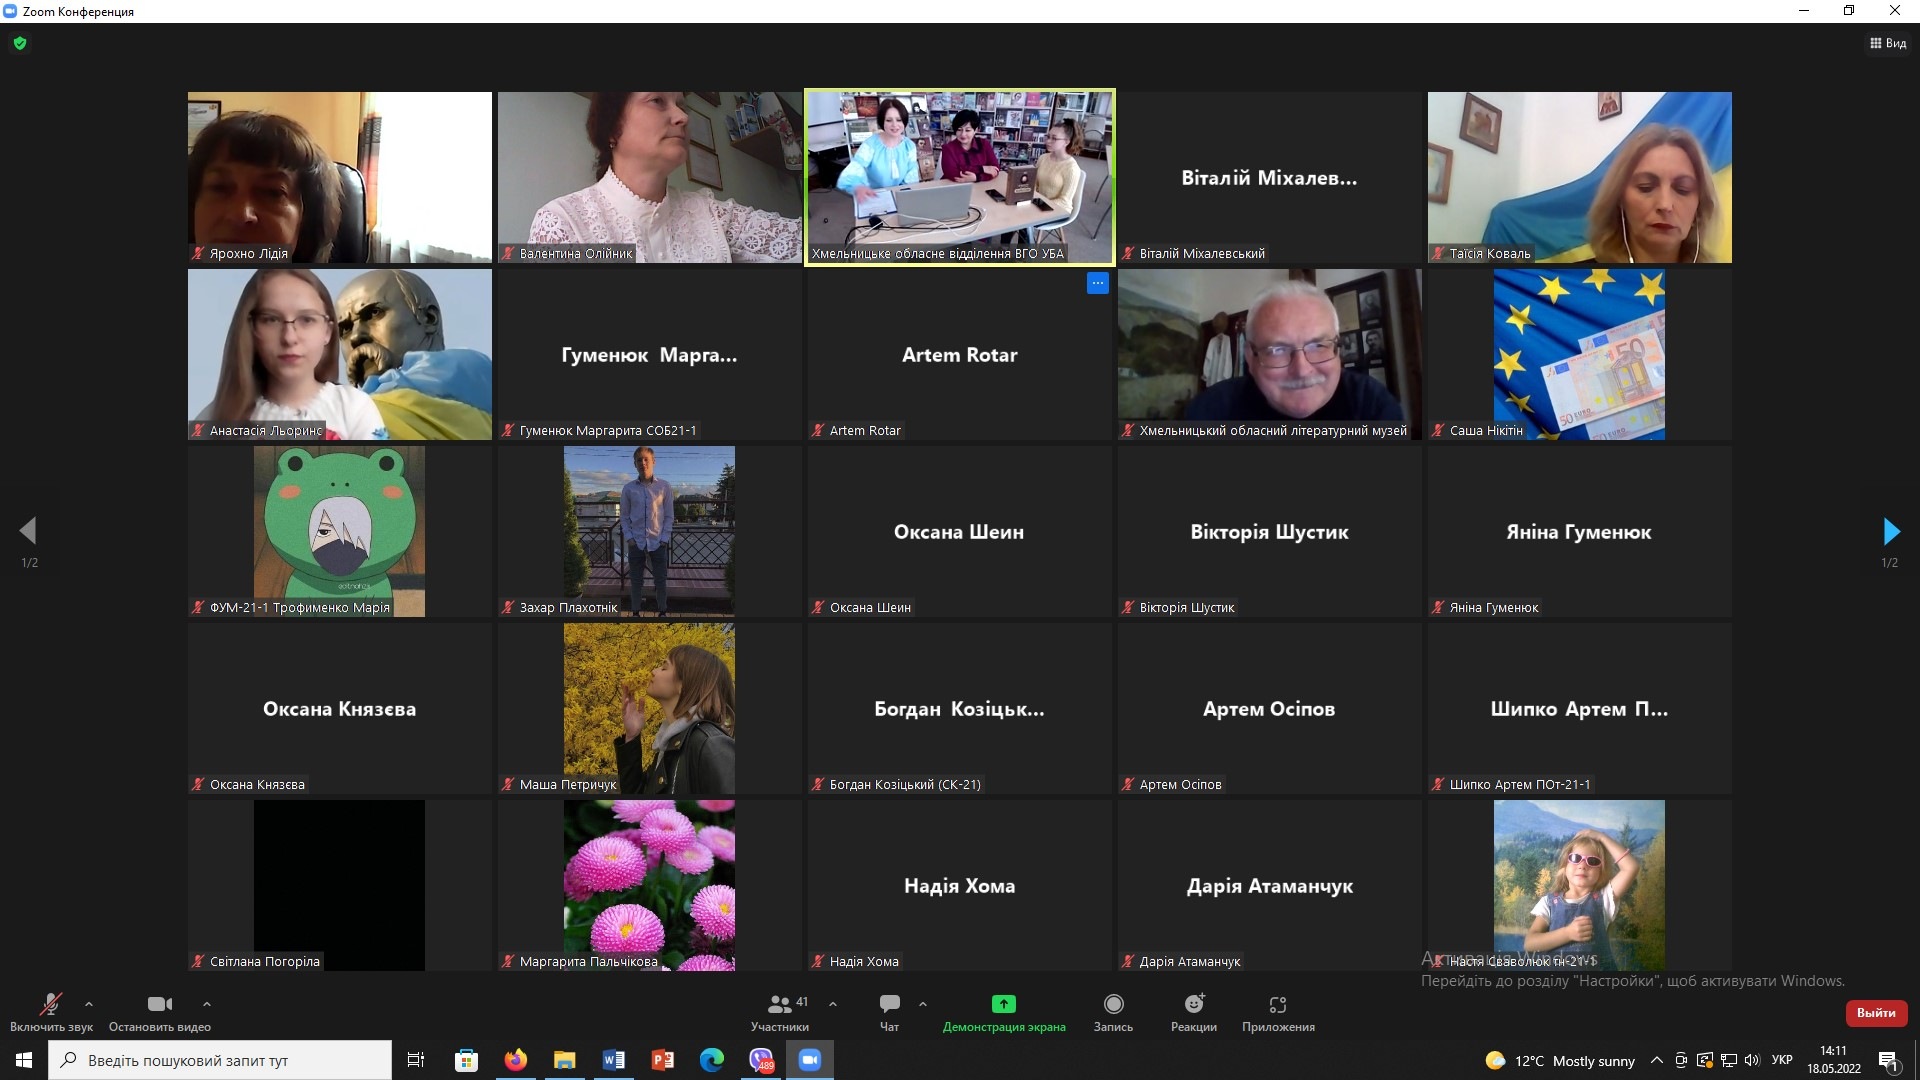Screen dimensions: 1920x1080
Task: Open the Chat panel
Action: point(889,1011)
